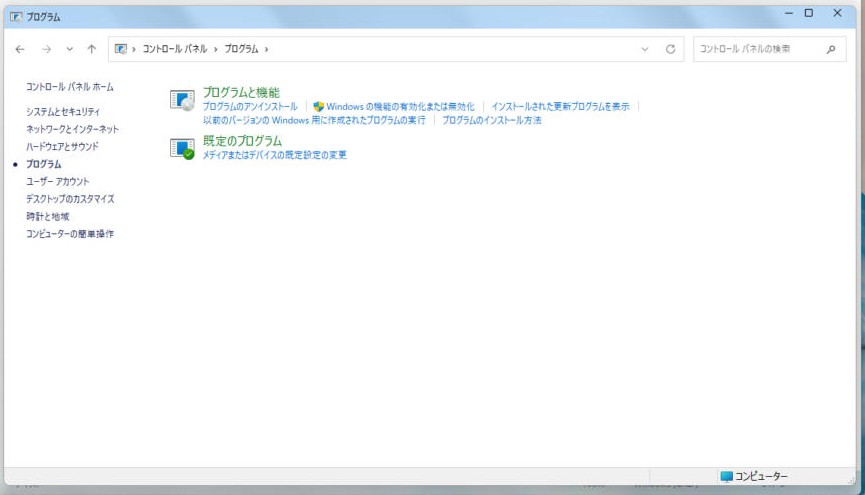Viewport: 865px width, 495px height.
Task: Click メディアまたはデバイスの既定設定の変更 link
Action: tap(275, 155)
